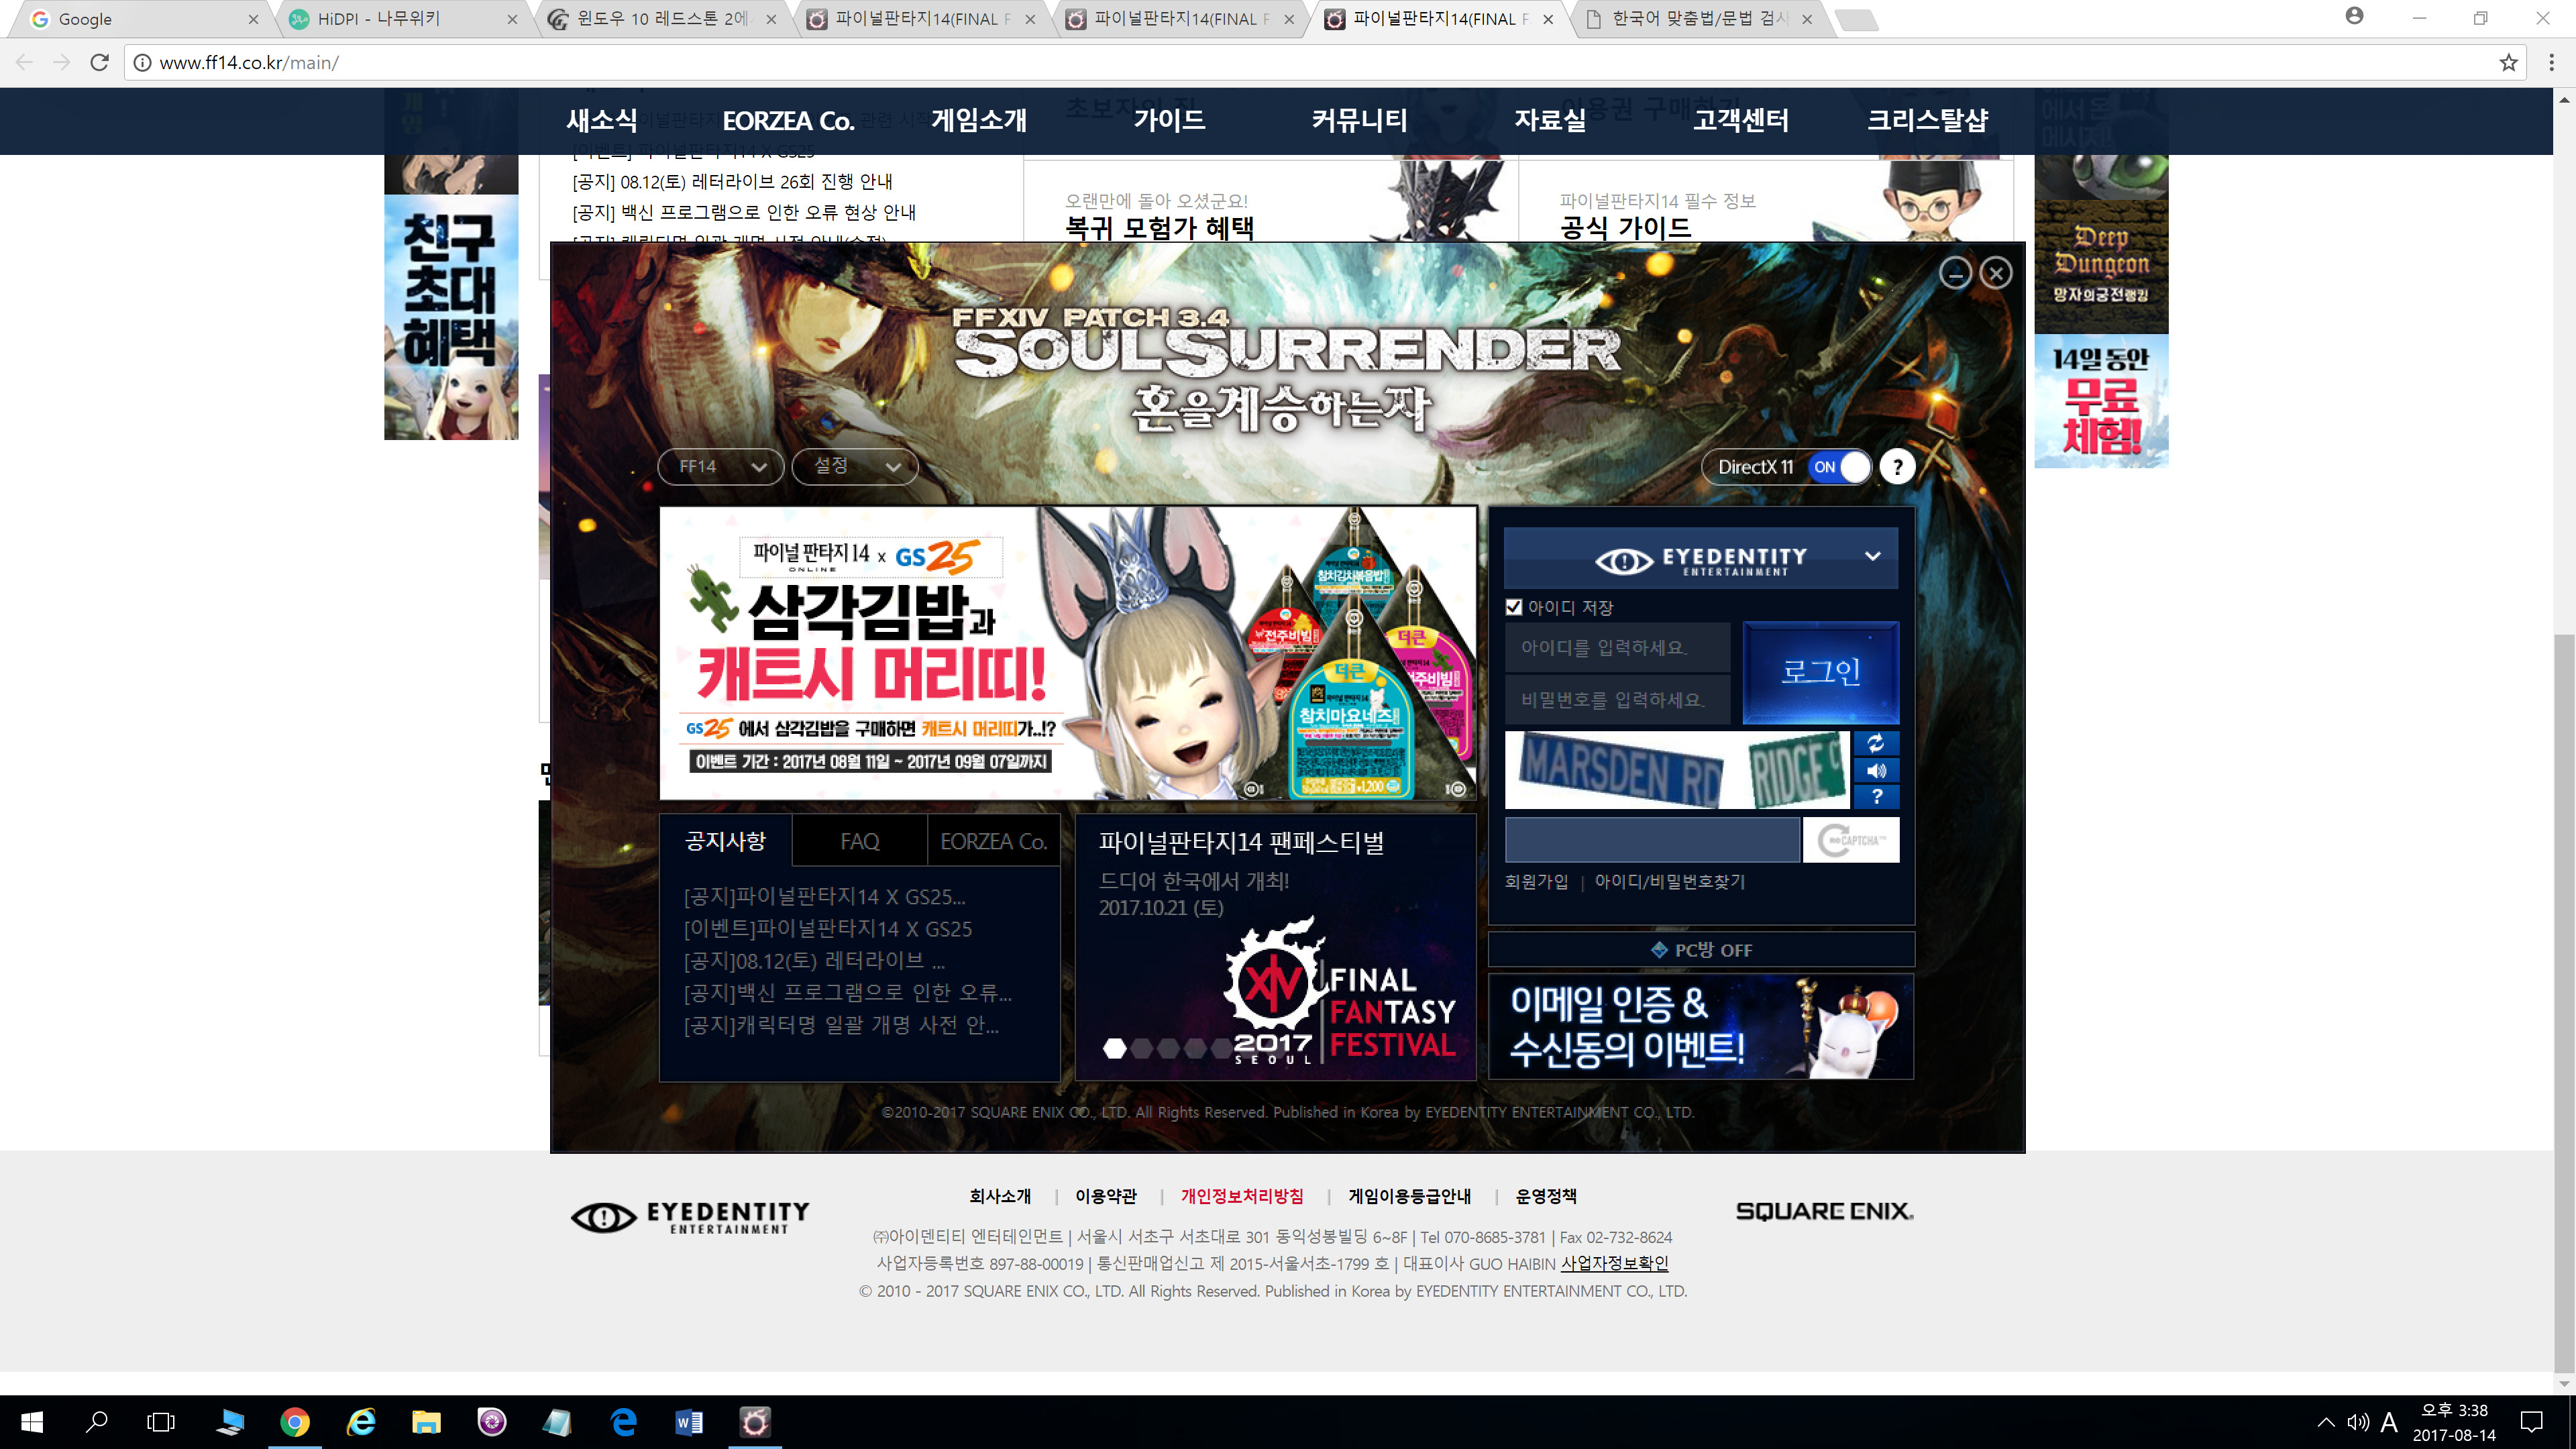
Task: Open the 게임소개 menu
Action: click(979, 121)
